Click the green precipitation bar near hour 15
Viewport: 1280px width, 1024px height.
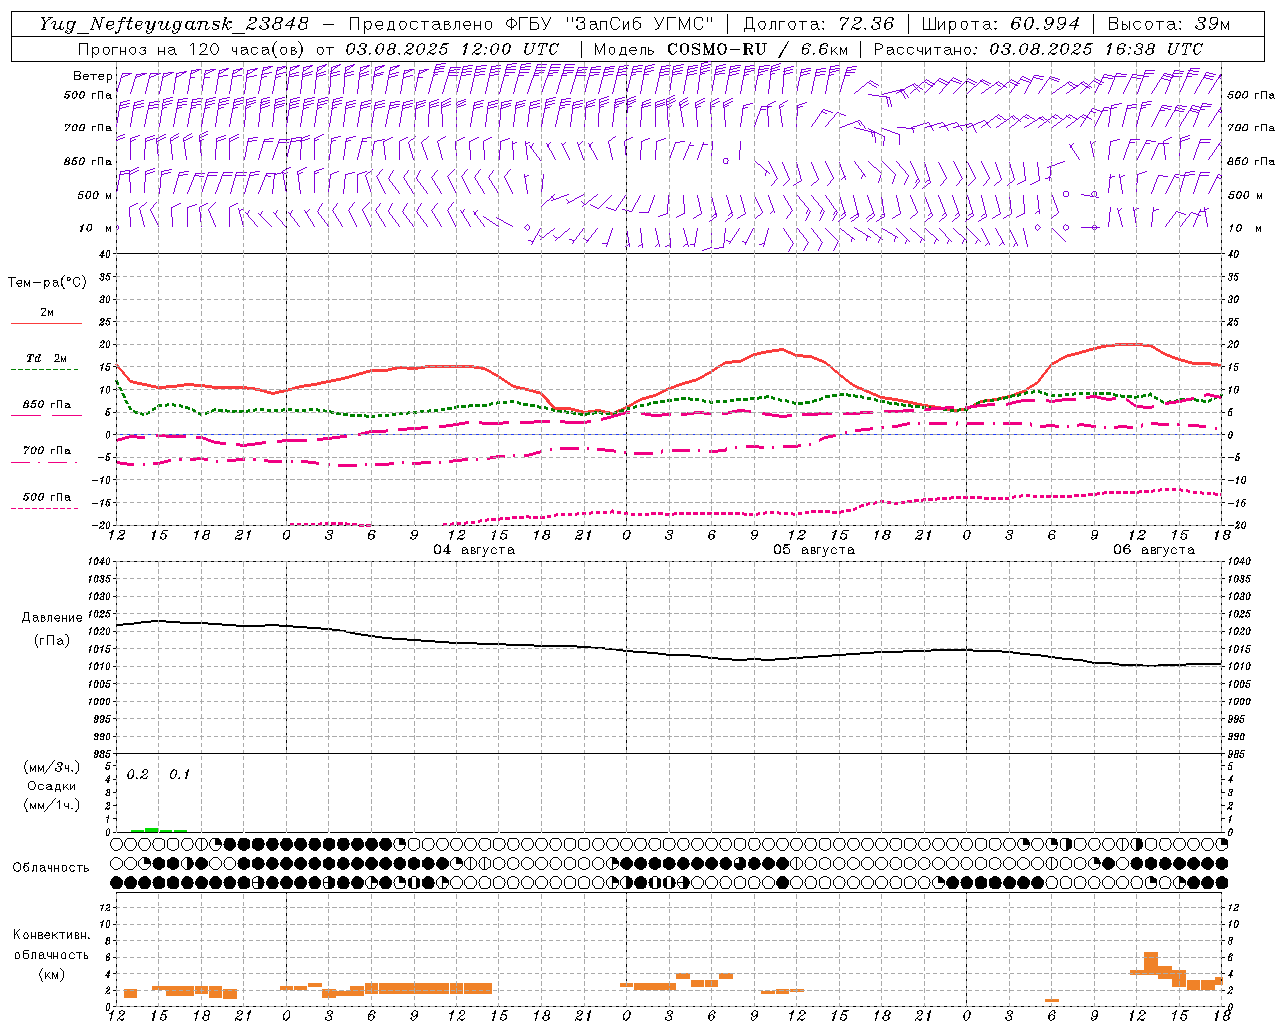pyautogui.click(x=152, y=829)
